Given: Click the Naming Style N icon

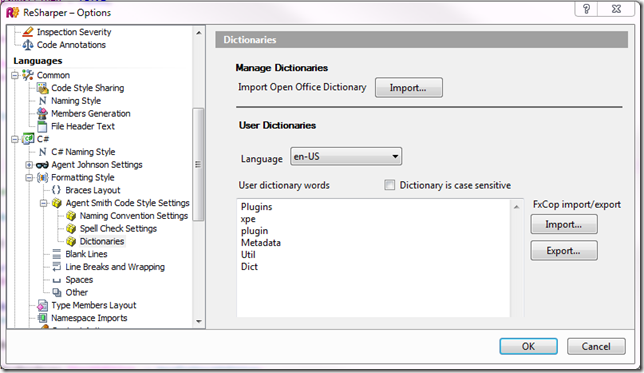Looking at the screenshot, I should tap(42, 101).
